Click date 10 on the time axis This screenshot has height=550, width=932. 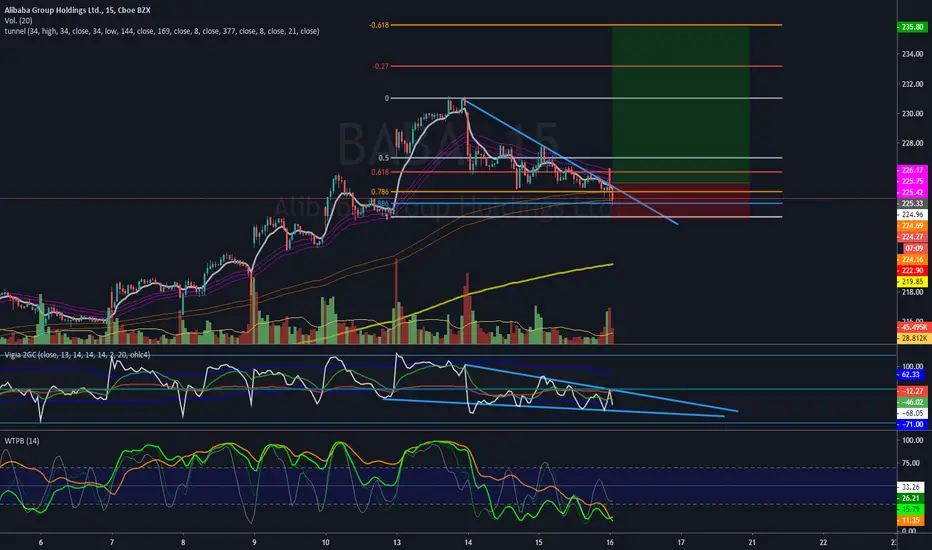325,542
